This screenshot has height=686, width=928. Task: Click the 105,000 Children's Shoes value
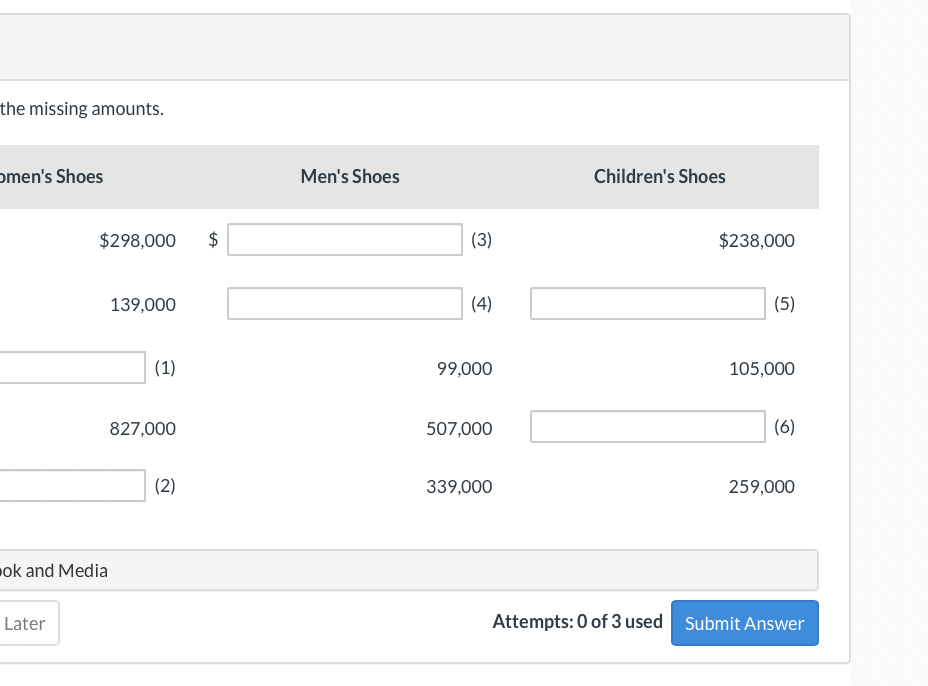click(761, 369)
